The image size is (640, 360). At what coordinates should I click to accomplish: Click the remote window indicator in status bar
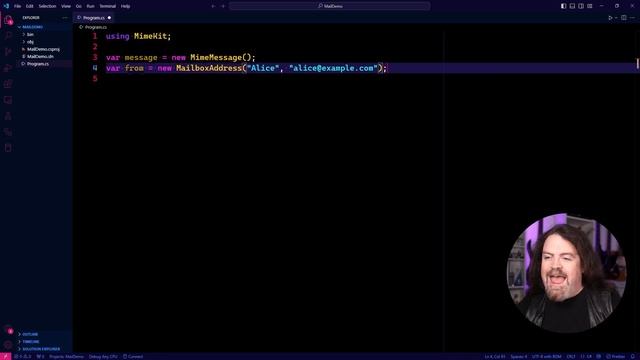5,356
